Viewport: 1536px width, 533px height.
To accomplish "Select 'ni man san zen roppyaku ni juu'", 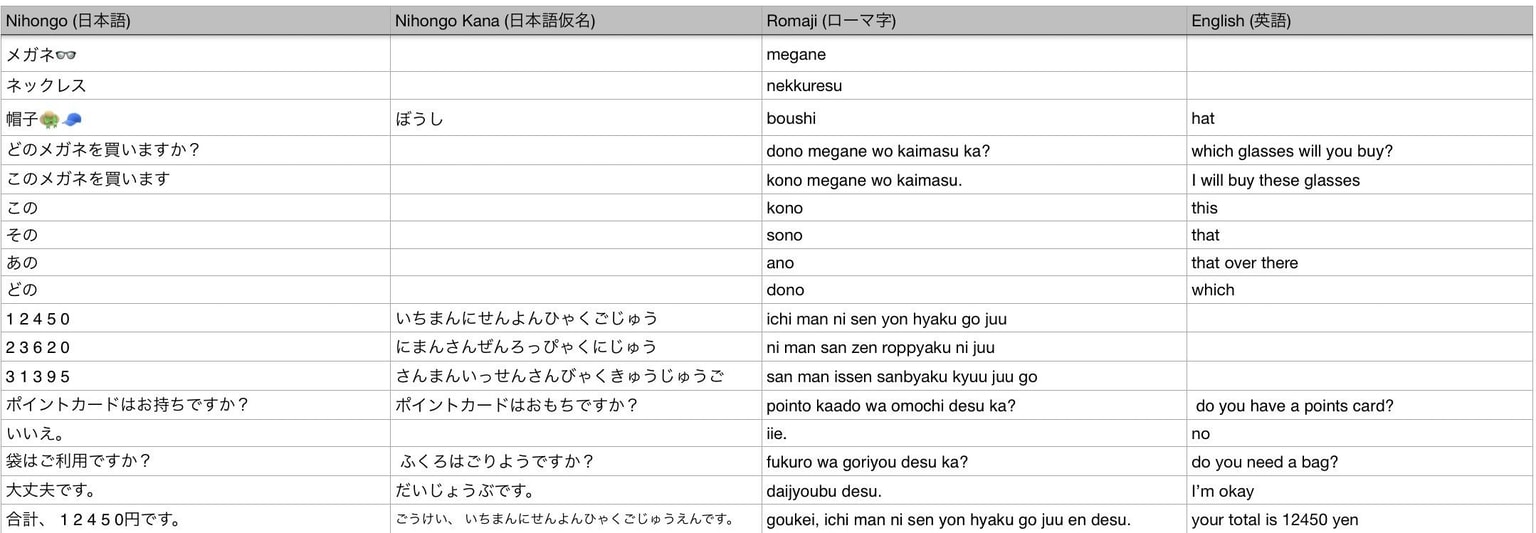I will pos(974,347).
